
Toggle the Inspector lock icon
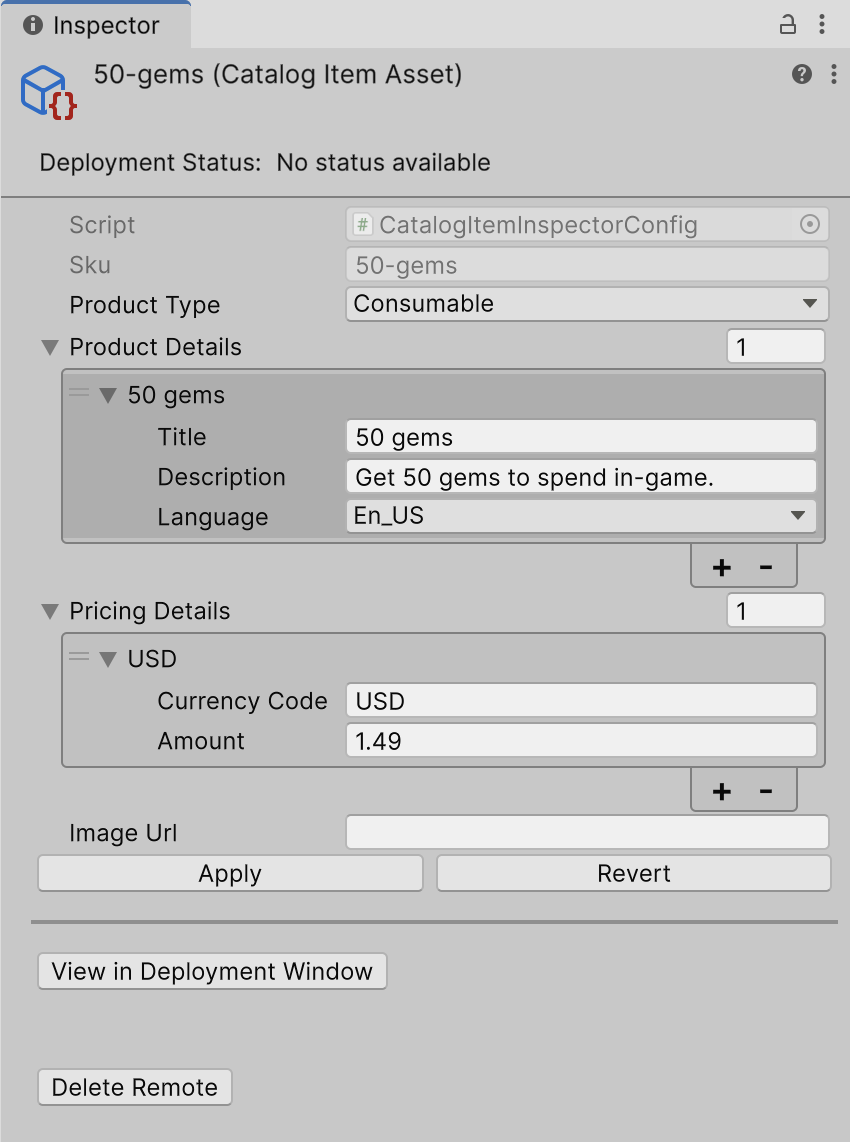click(x=787, y=24)
